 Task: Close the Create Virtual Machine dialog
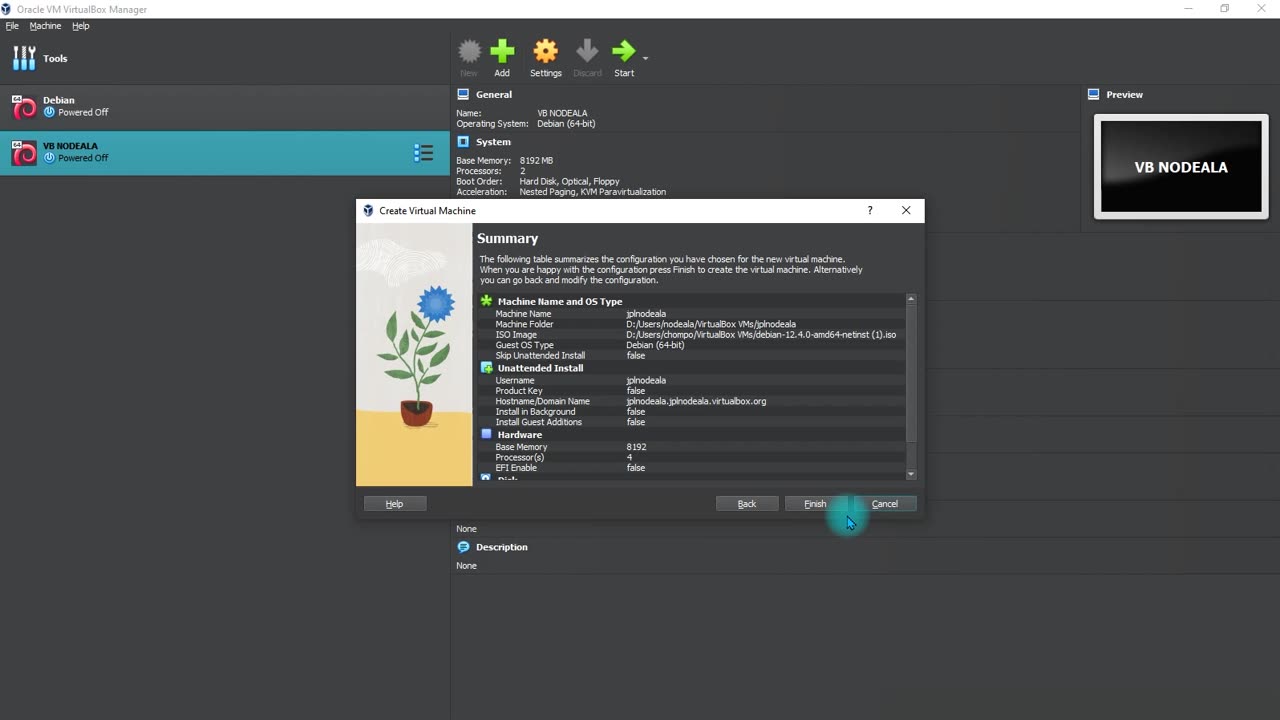pyautogui.click(x=906, y=211)
